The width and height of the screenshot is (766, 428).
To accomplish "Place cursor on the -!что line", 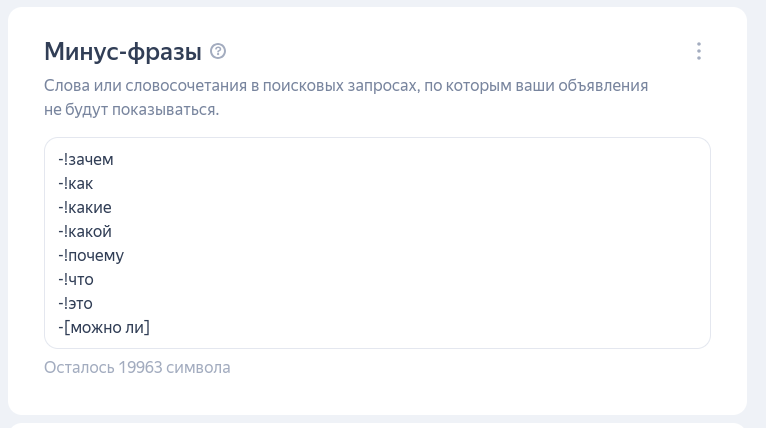I will point(76,279).
